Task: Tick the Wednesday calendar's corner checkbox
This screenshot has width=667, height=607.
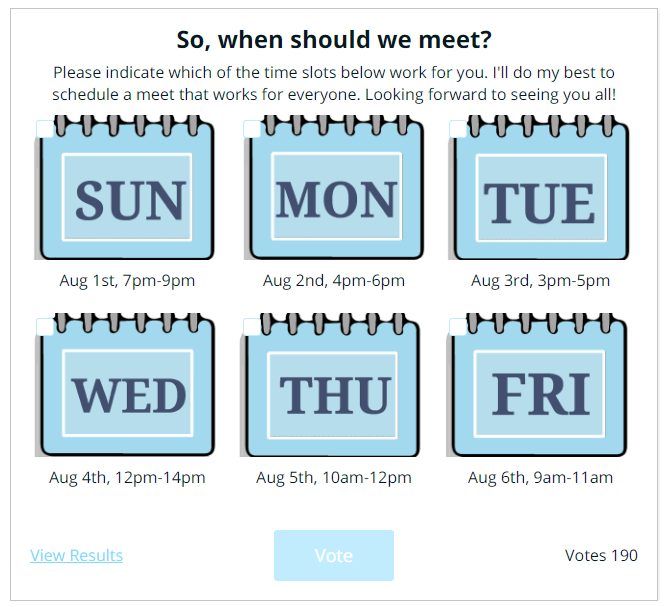Action: coord(44,327)
